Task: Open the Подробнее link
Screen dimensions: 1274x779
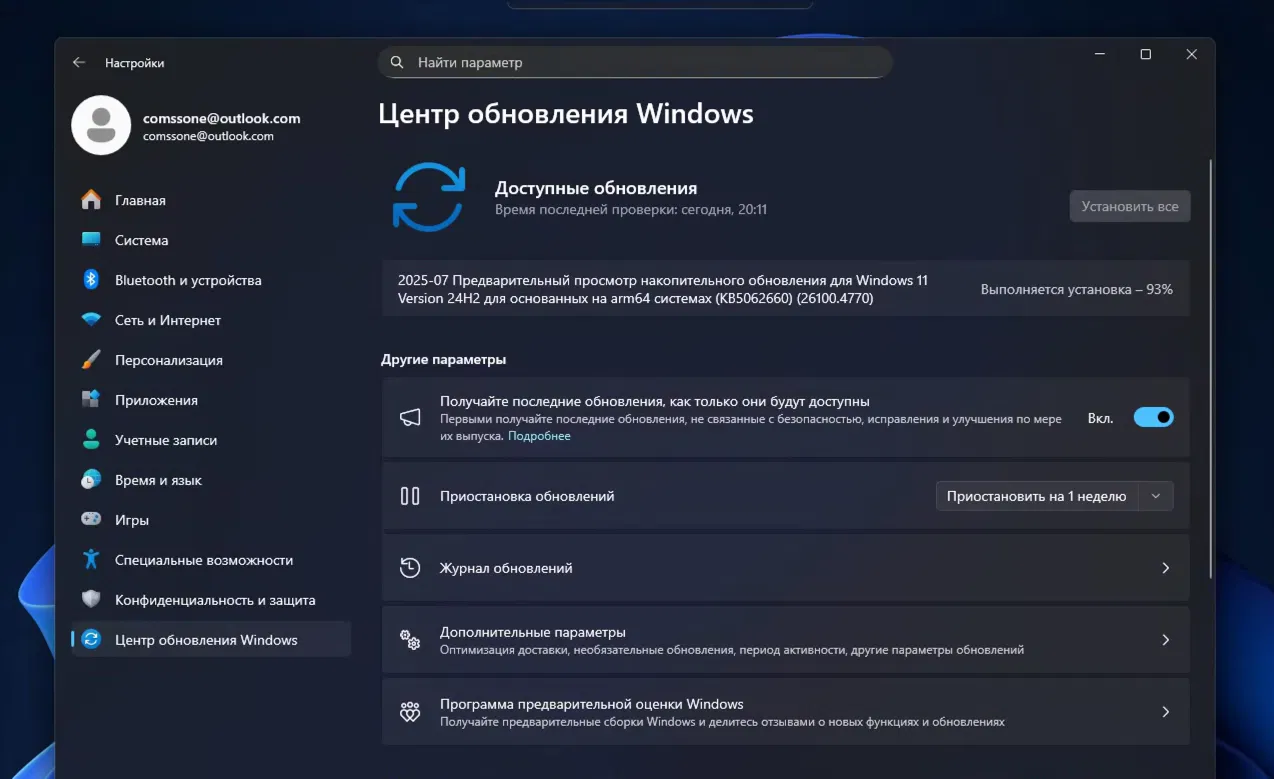Action: (x=539, y=436)
